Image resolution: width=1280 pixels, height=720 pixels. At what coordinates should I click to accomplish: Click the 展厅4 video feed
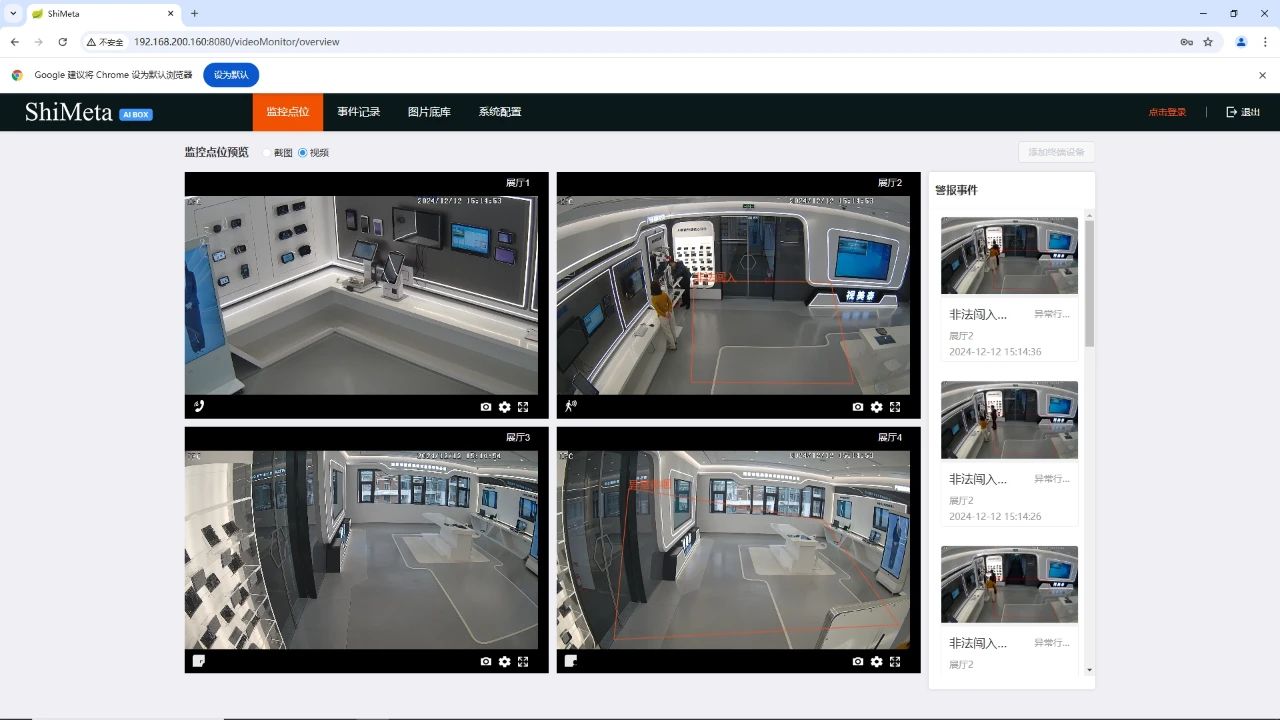click(x=733, y=549)
